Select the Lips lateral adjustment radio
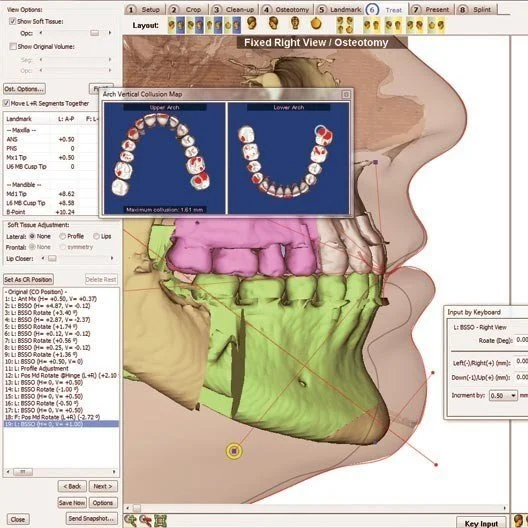 (x=96, y=236)
